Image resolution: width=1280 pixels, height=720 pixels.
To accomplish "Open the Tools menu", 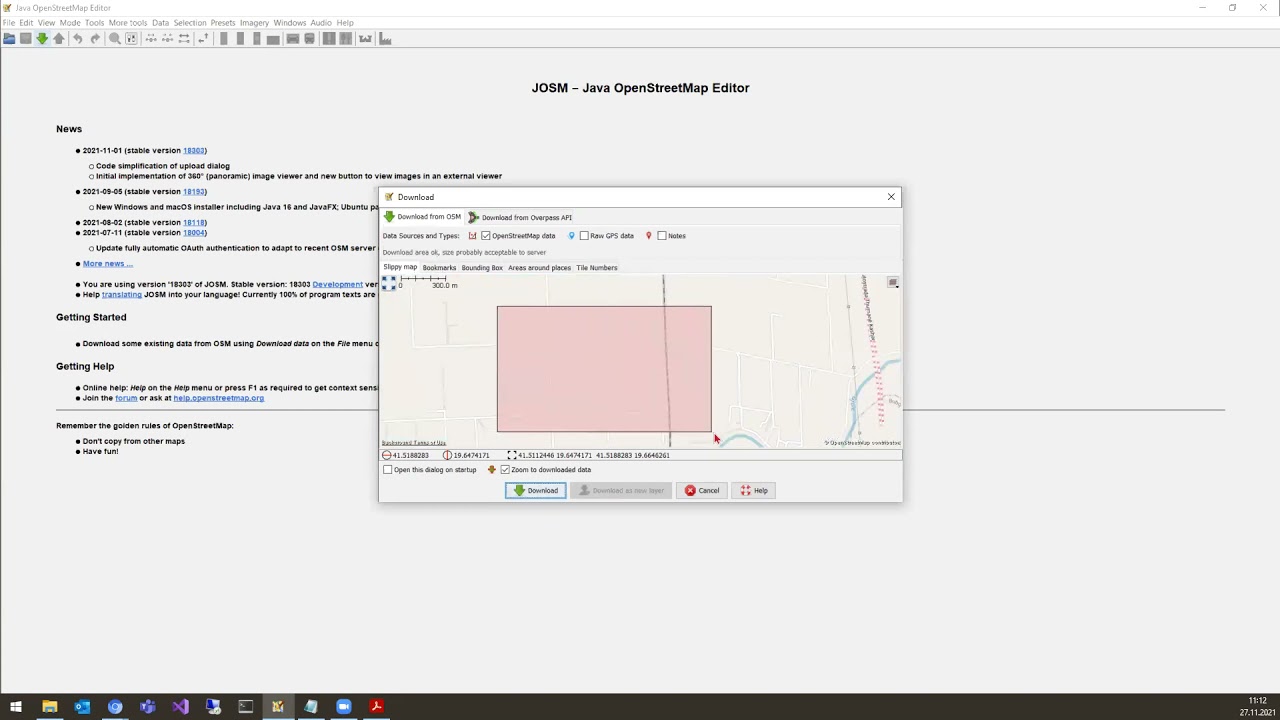I will click(x=94, y=22).
